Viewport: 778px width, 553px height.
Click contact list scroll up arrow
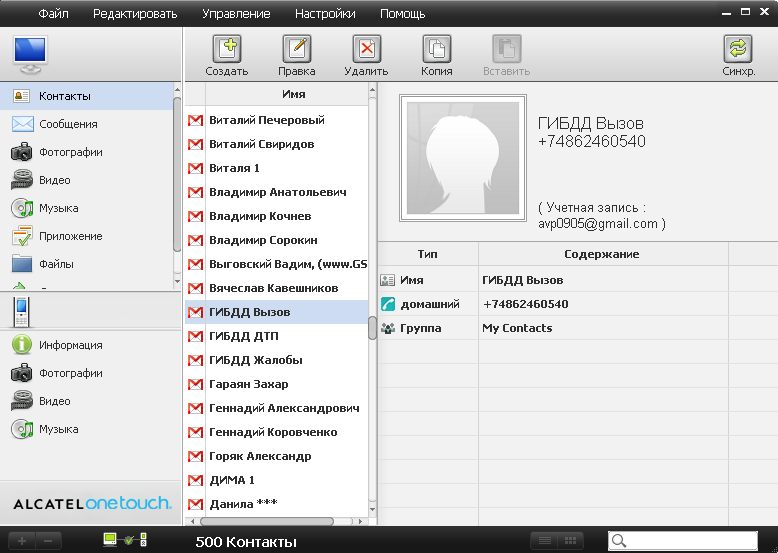coord(372,90)
